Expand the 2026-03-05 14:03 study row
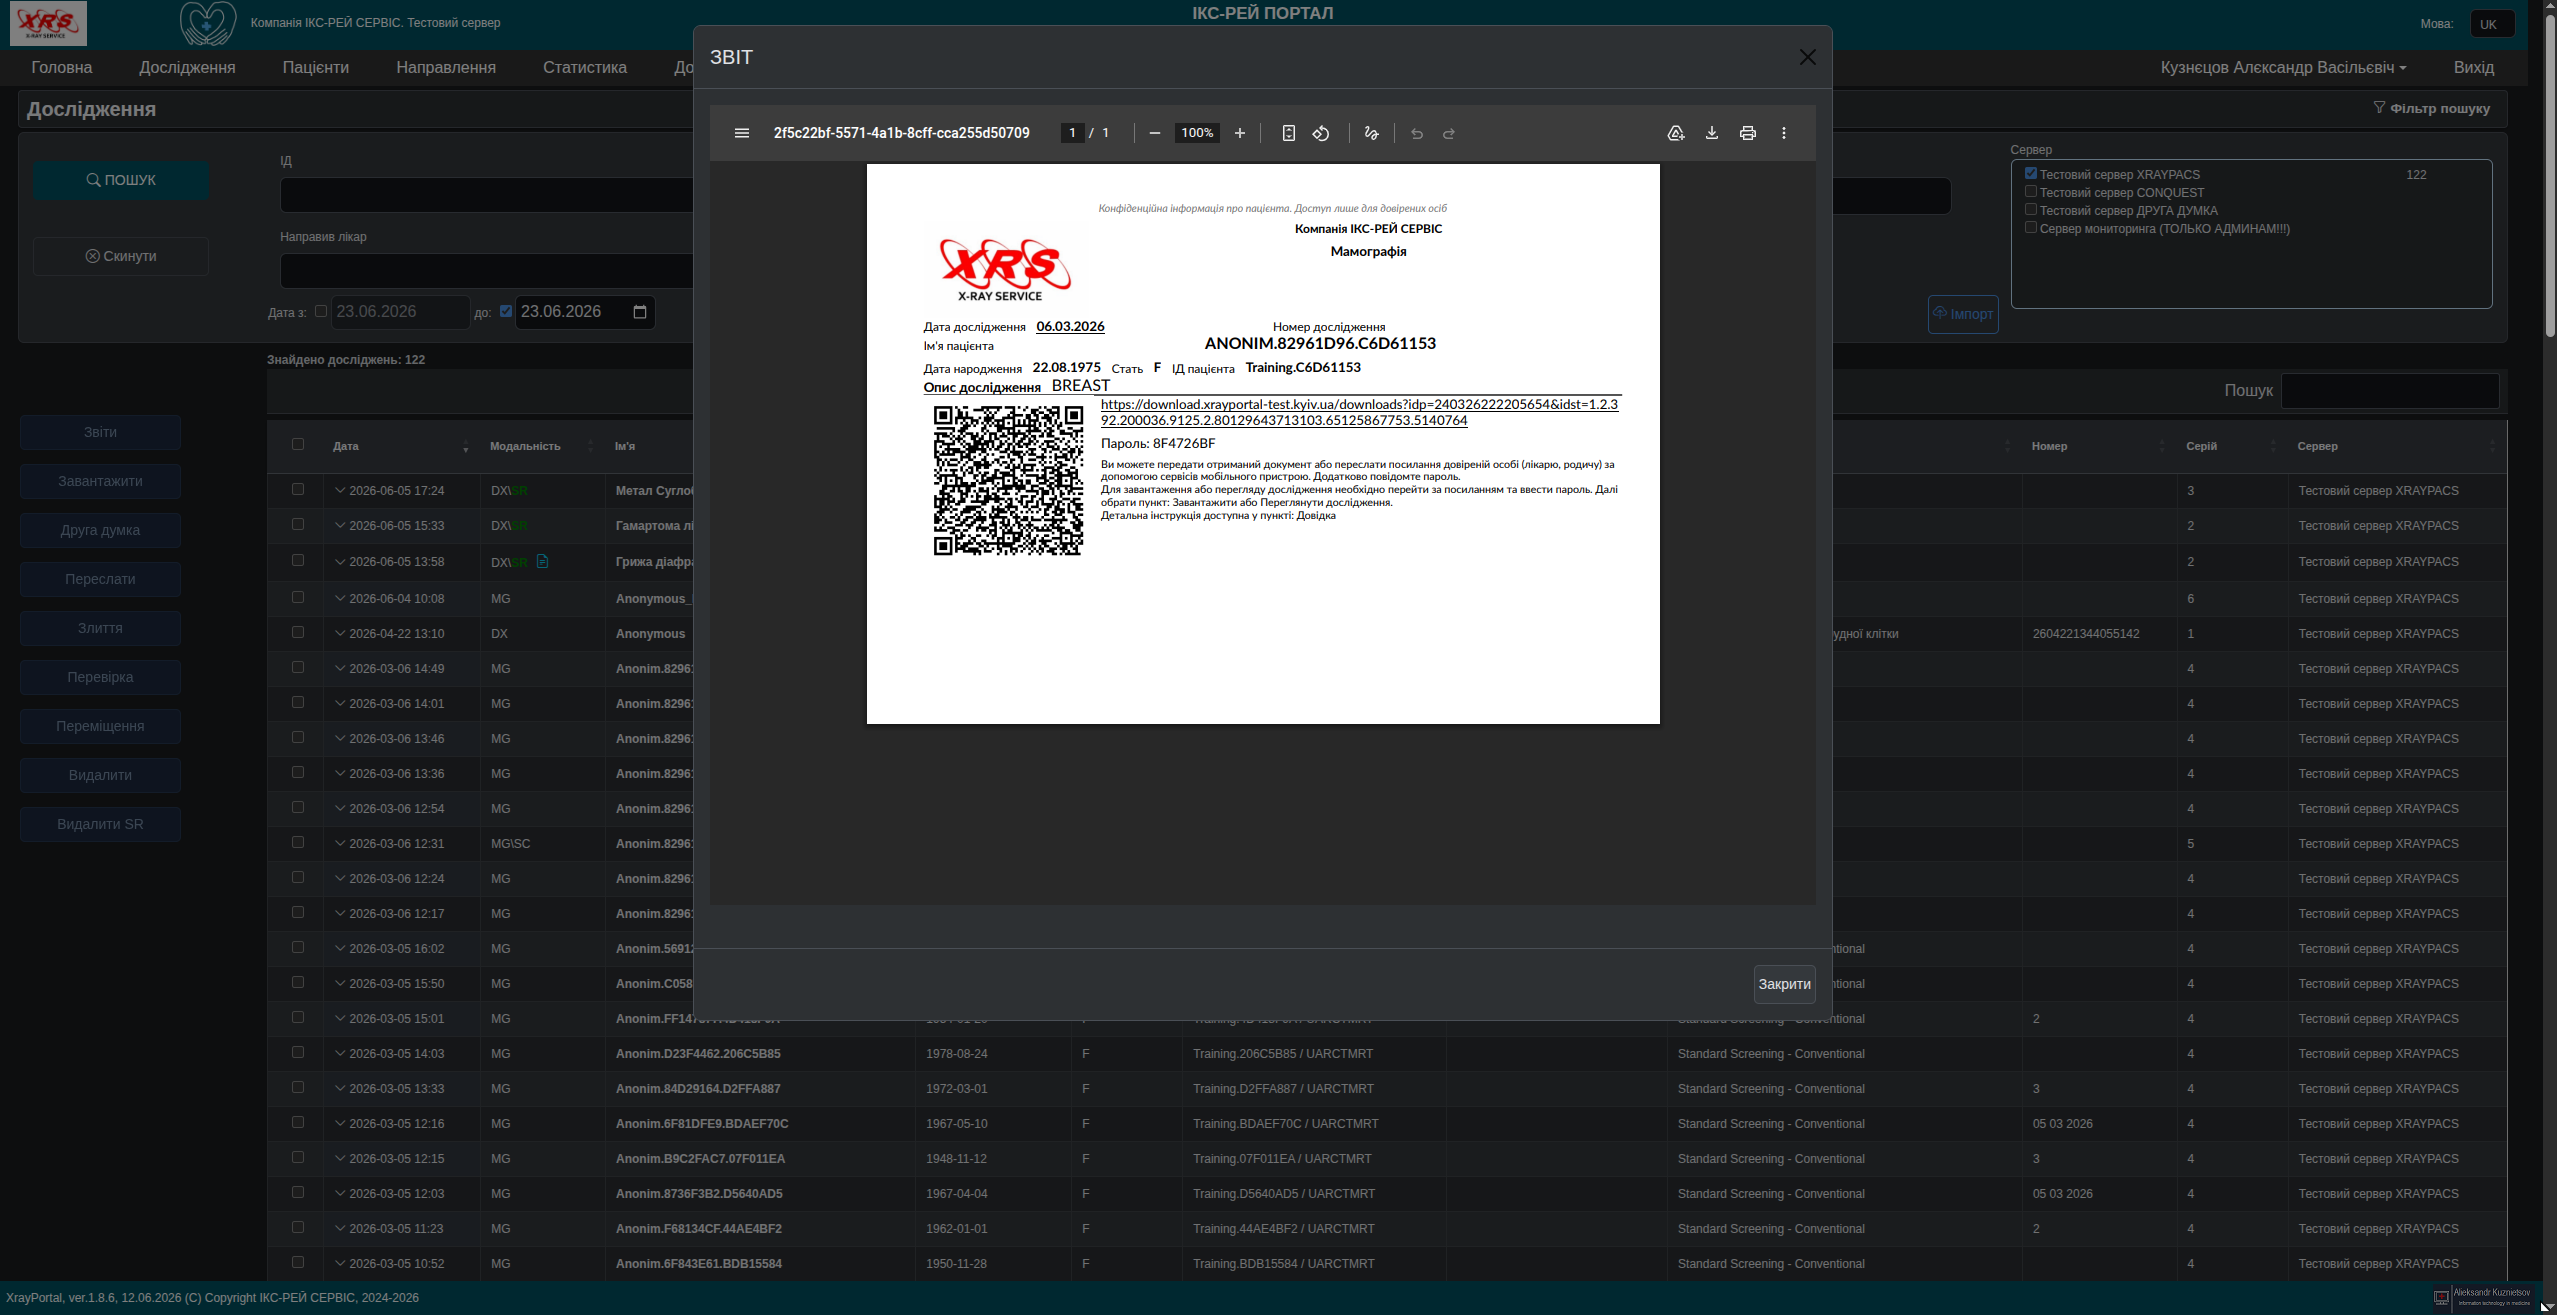The image size is (2557, 1315). coord(340,1053)
